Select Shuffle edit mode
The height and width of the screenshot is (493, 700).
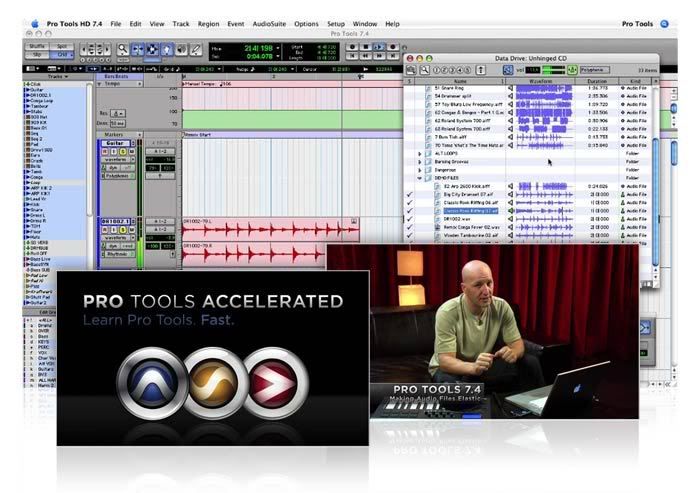(37, 46)
